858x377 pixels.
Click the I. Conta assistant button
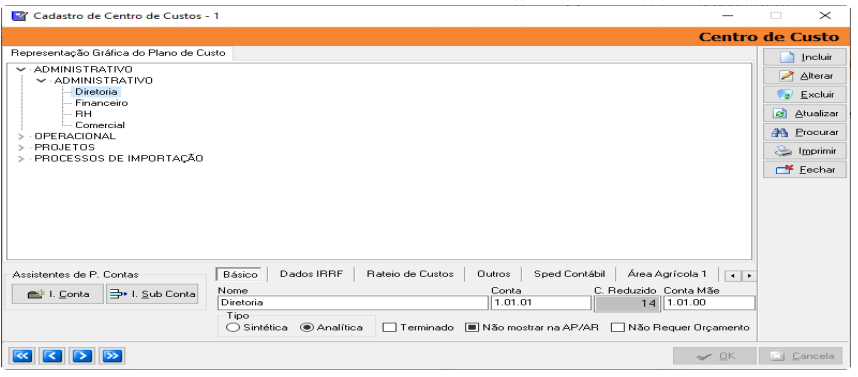[58, 294]
